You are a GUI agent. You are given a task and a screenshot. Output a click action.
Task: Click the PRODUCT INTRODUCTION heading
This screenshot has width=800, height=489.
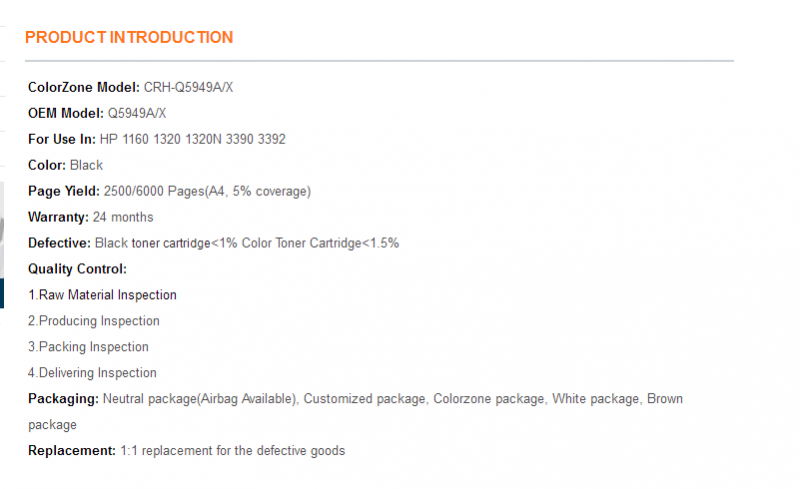click(129, 37)
